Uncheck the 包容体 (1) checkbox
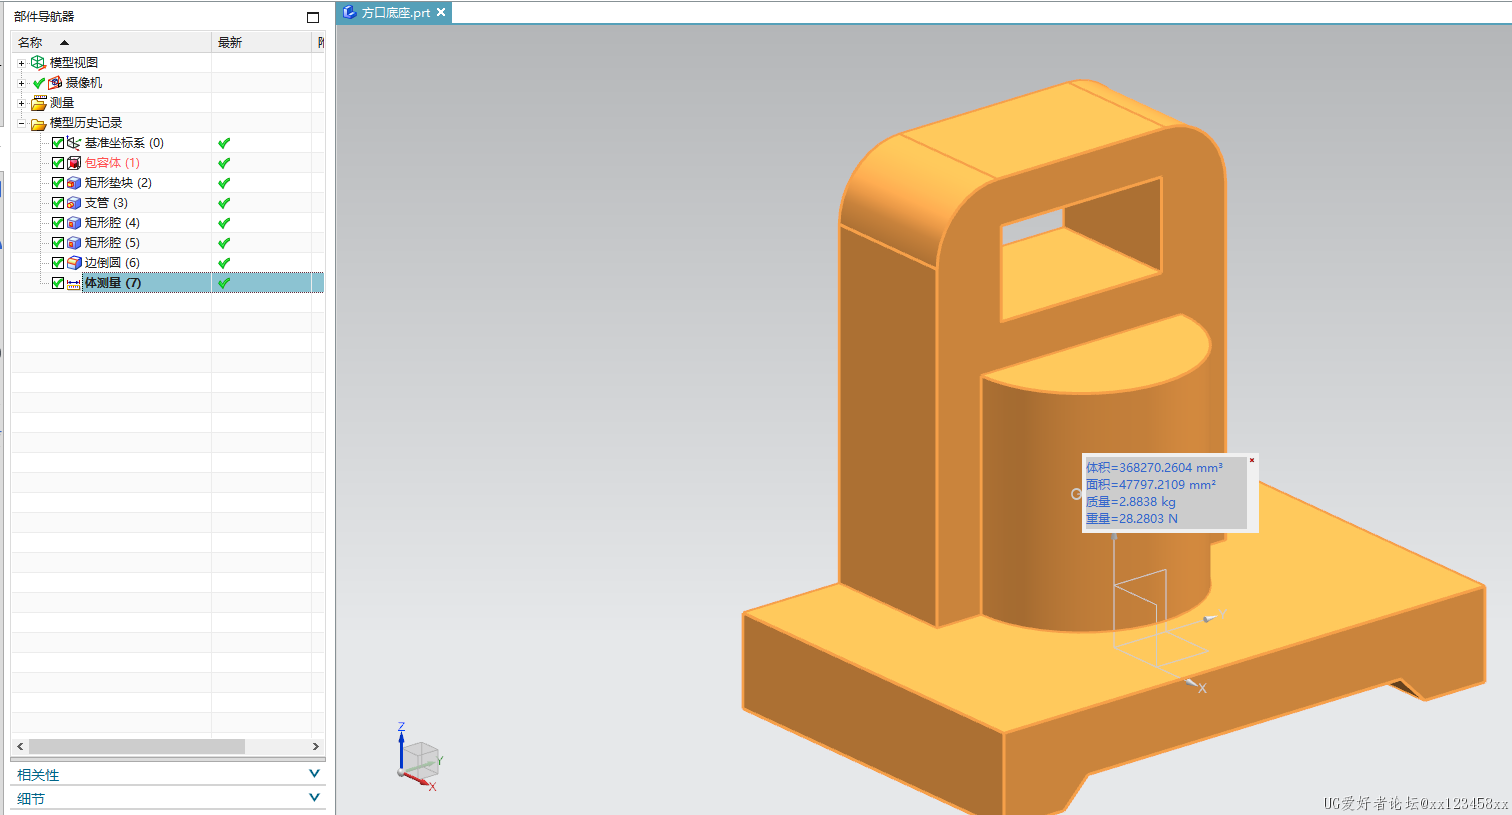Image resolution: width=1512 pixels, height=815 pixels. click(58, 163)
